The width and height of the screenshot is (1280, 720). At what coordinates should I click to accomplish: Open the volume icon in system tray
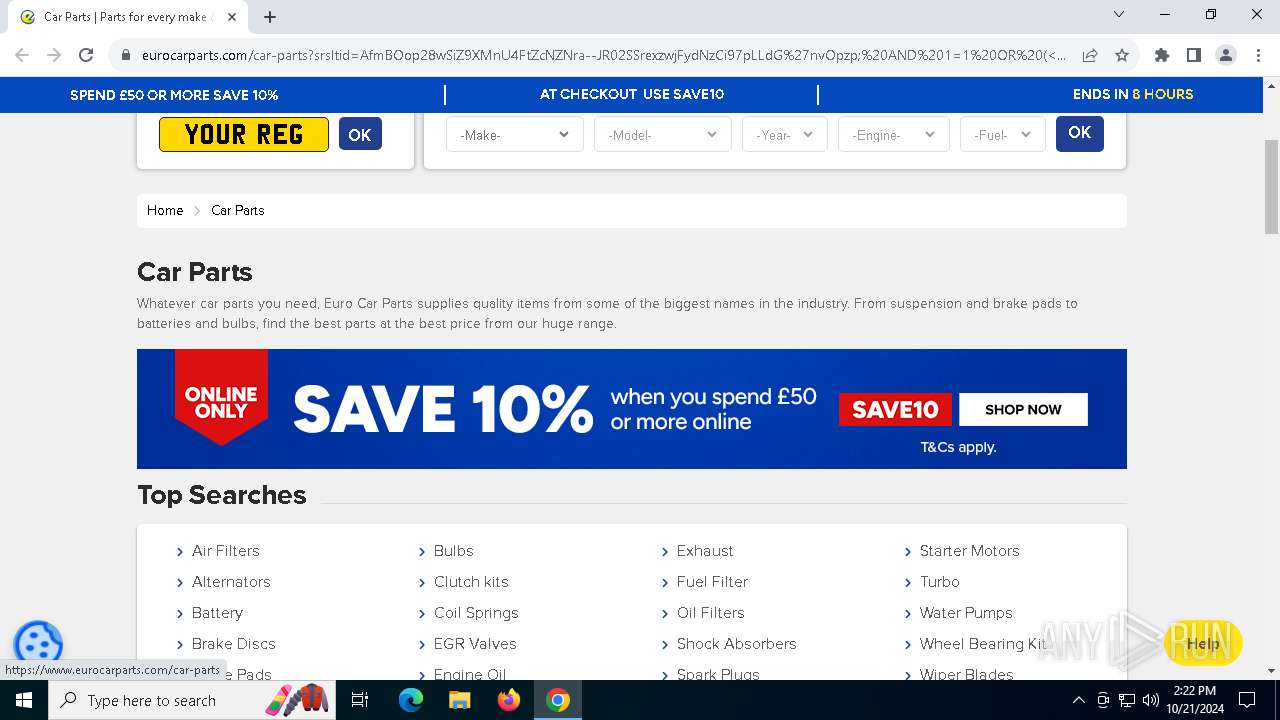(1150, 700)
